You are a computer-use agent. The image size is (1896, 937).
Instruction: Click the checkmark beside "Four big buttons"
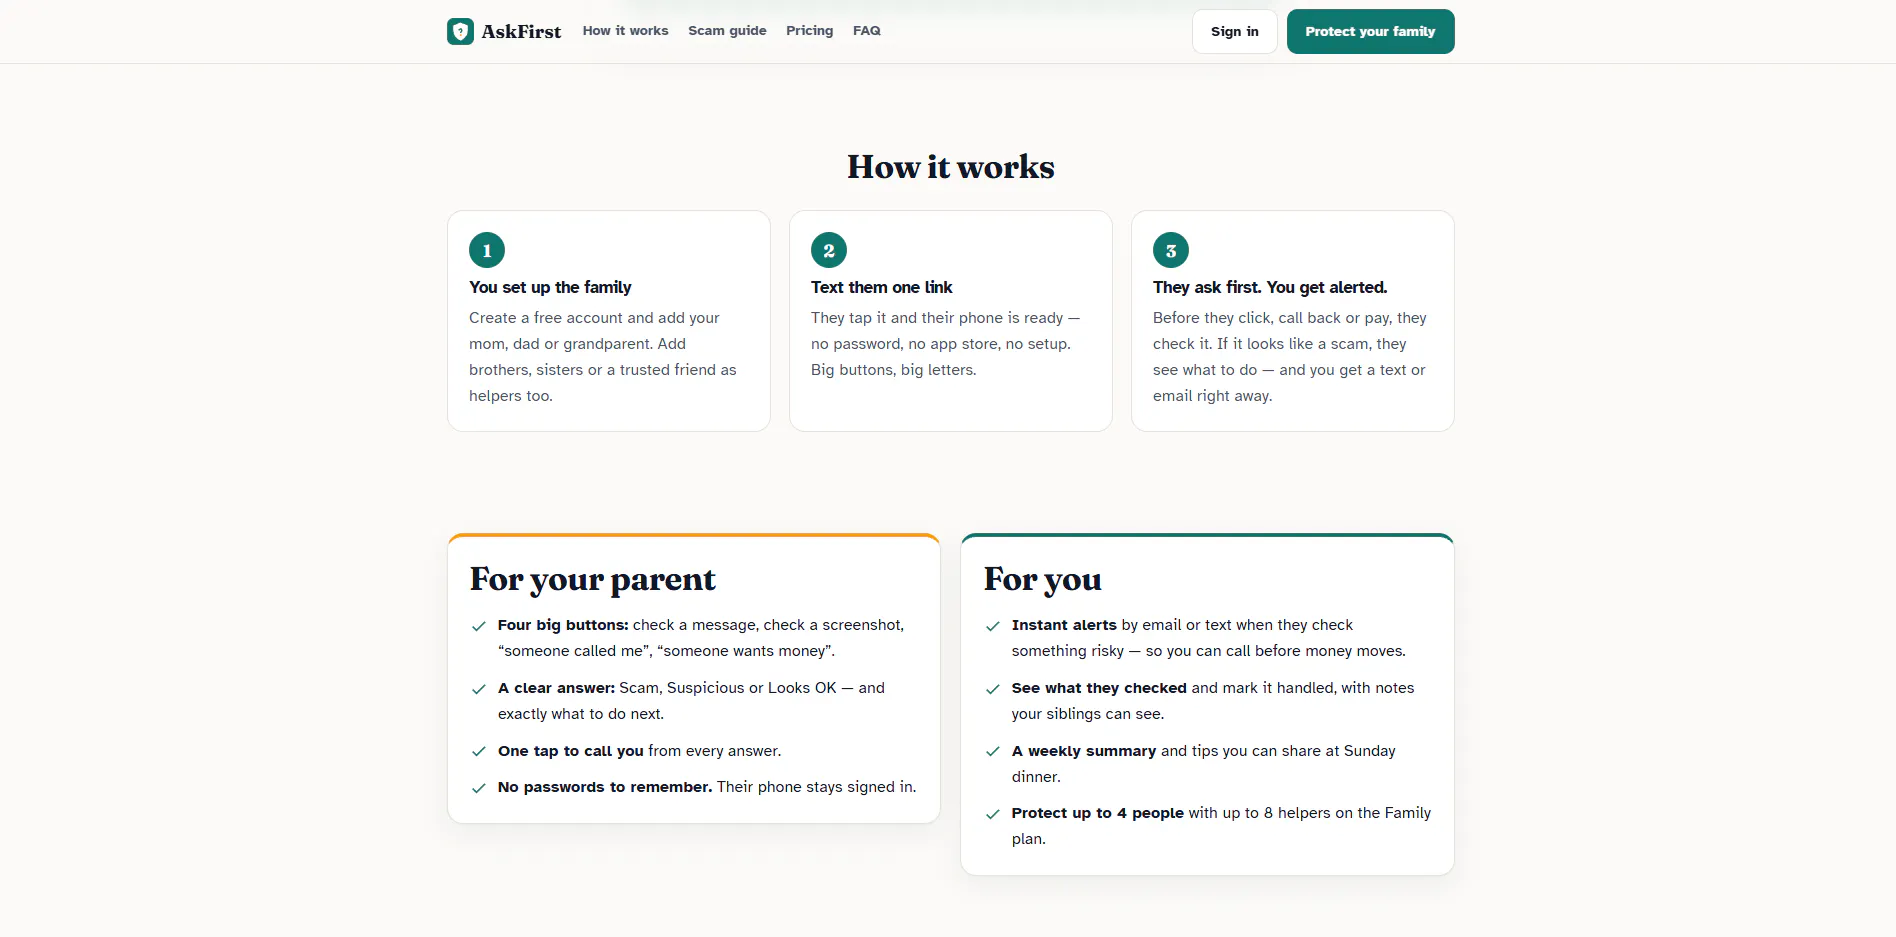click(479, 627)
